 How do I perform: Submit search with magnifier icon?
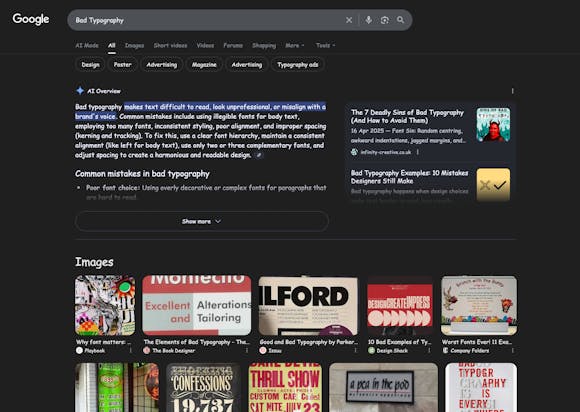[x=401, y=20]
